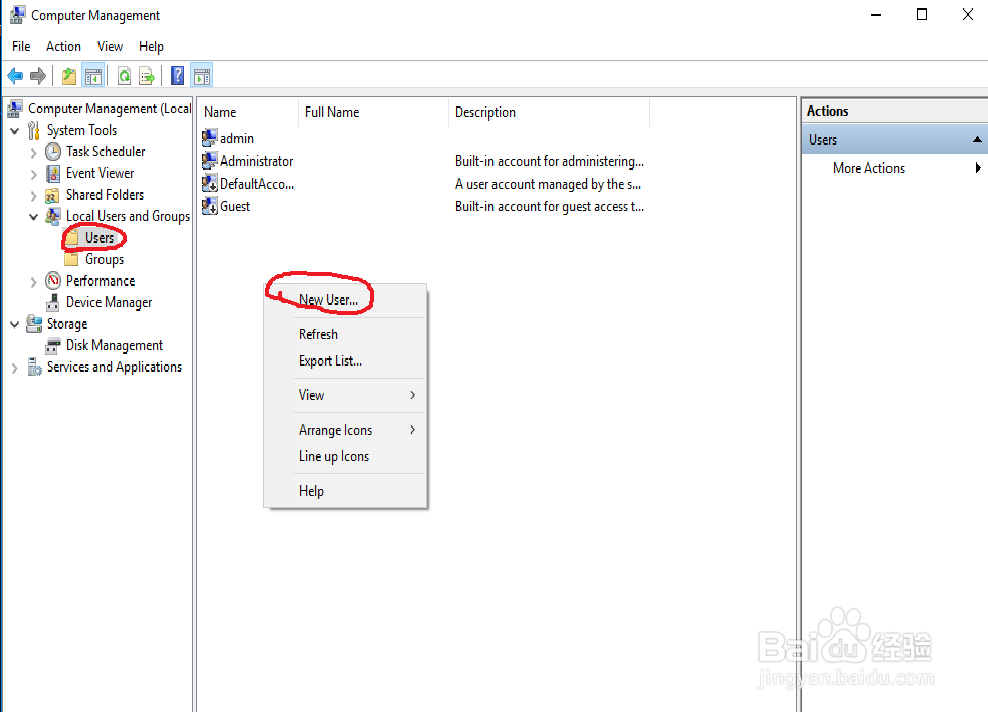This screenshot has width=988, height=712.
Task: Click the Administrator user account icon
Action: [209, 161]
